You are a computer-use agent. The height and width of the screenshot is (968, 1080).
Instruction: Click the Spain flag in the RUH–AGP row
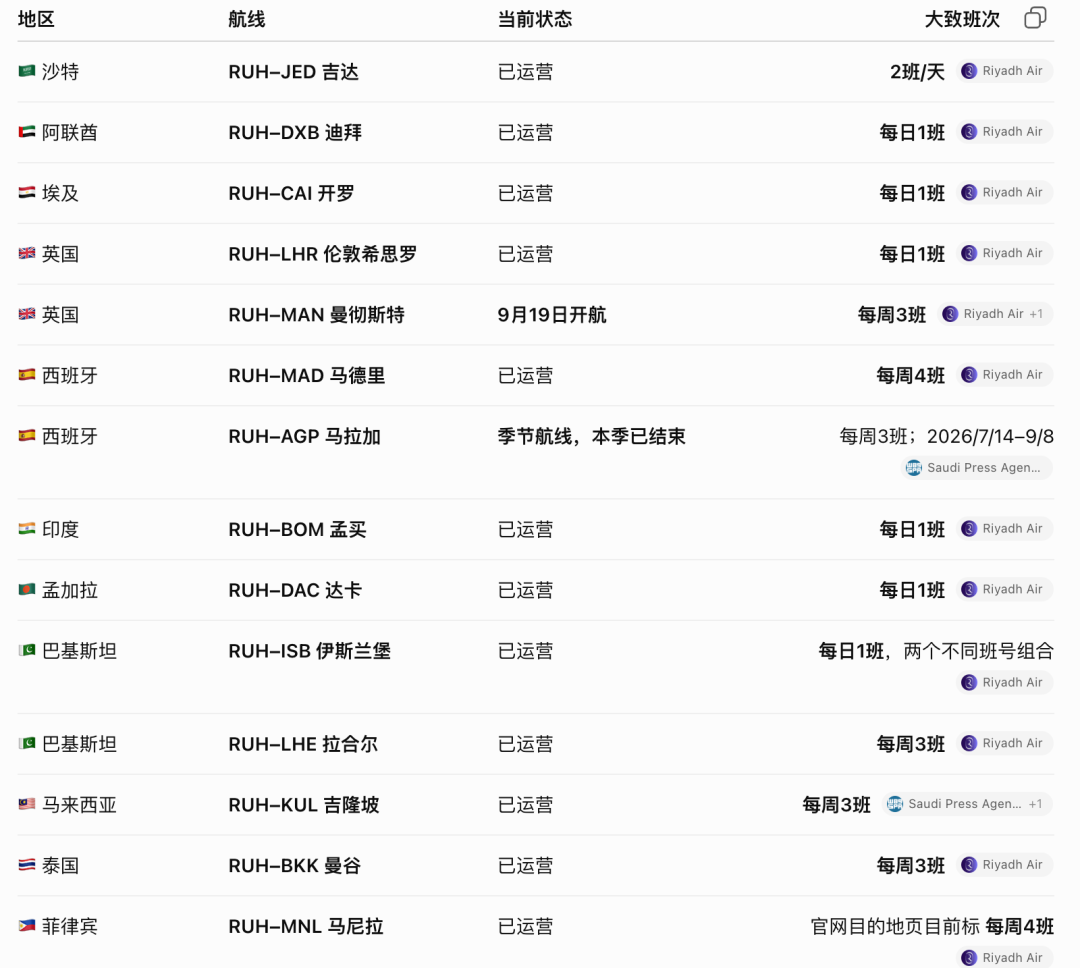pyautogui.click(x=27, y=435)
